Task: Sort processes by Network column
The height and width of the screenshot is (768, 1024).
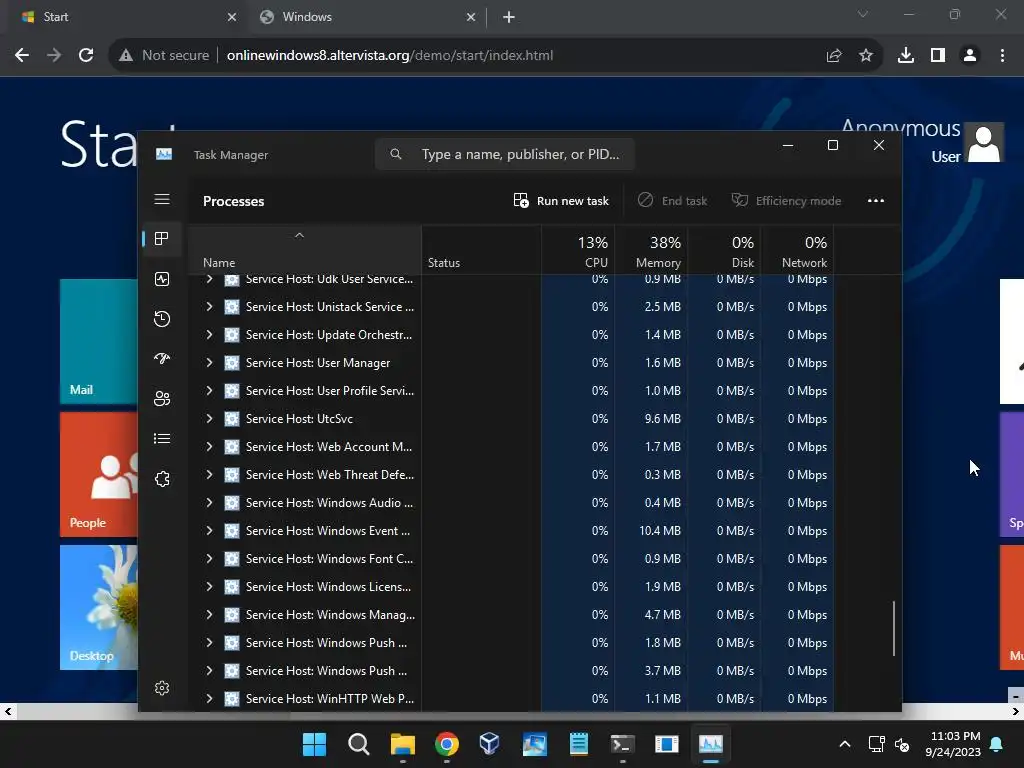Action: pos(797,250)
